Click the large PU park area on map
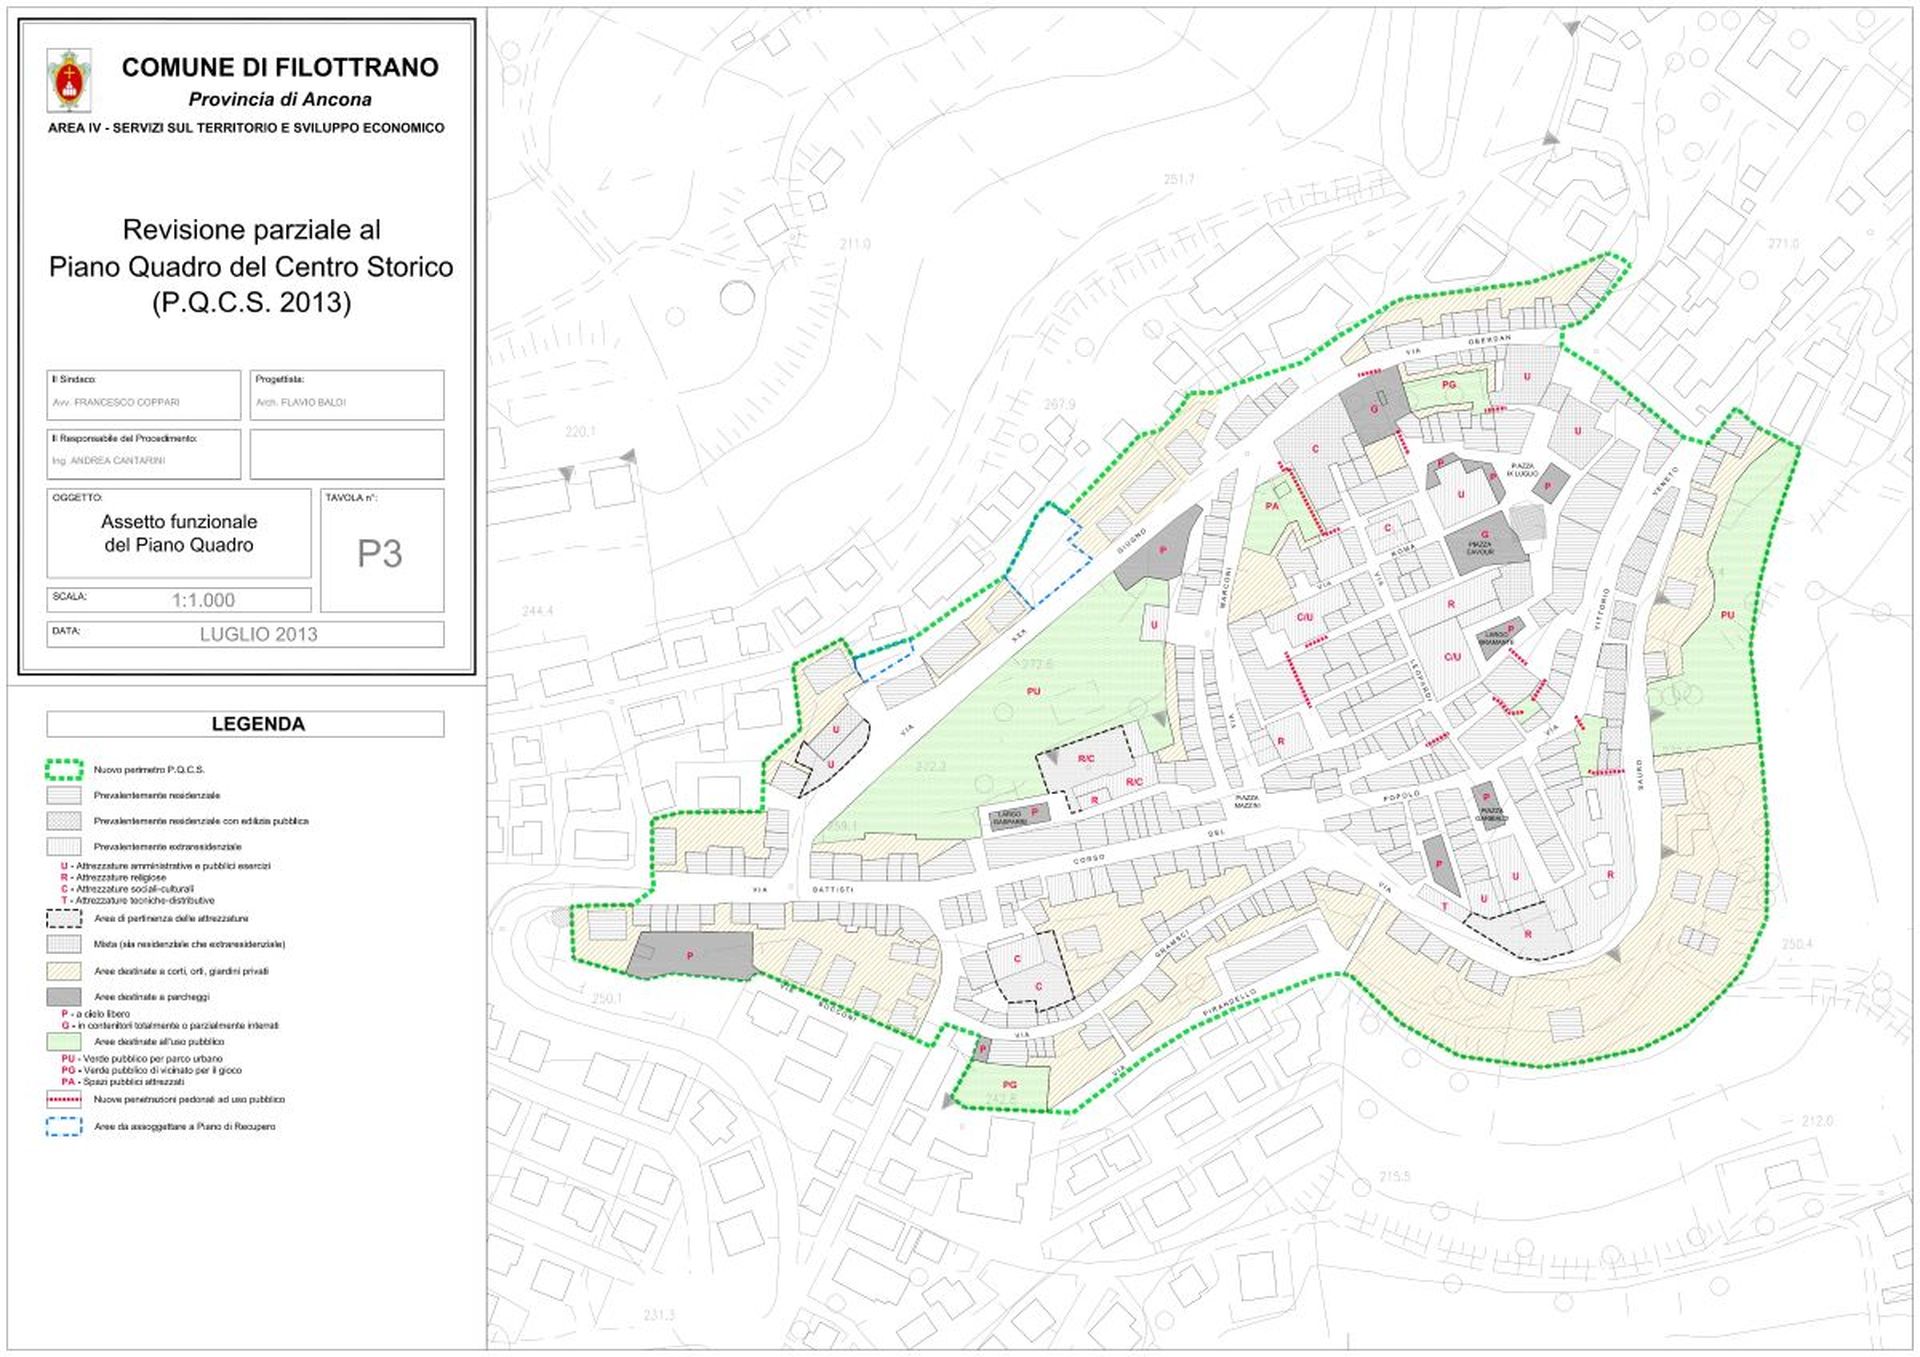 (1000, 700)
